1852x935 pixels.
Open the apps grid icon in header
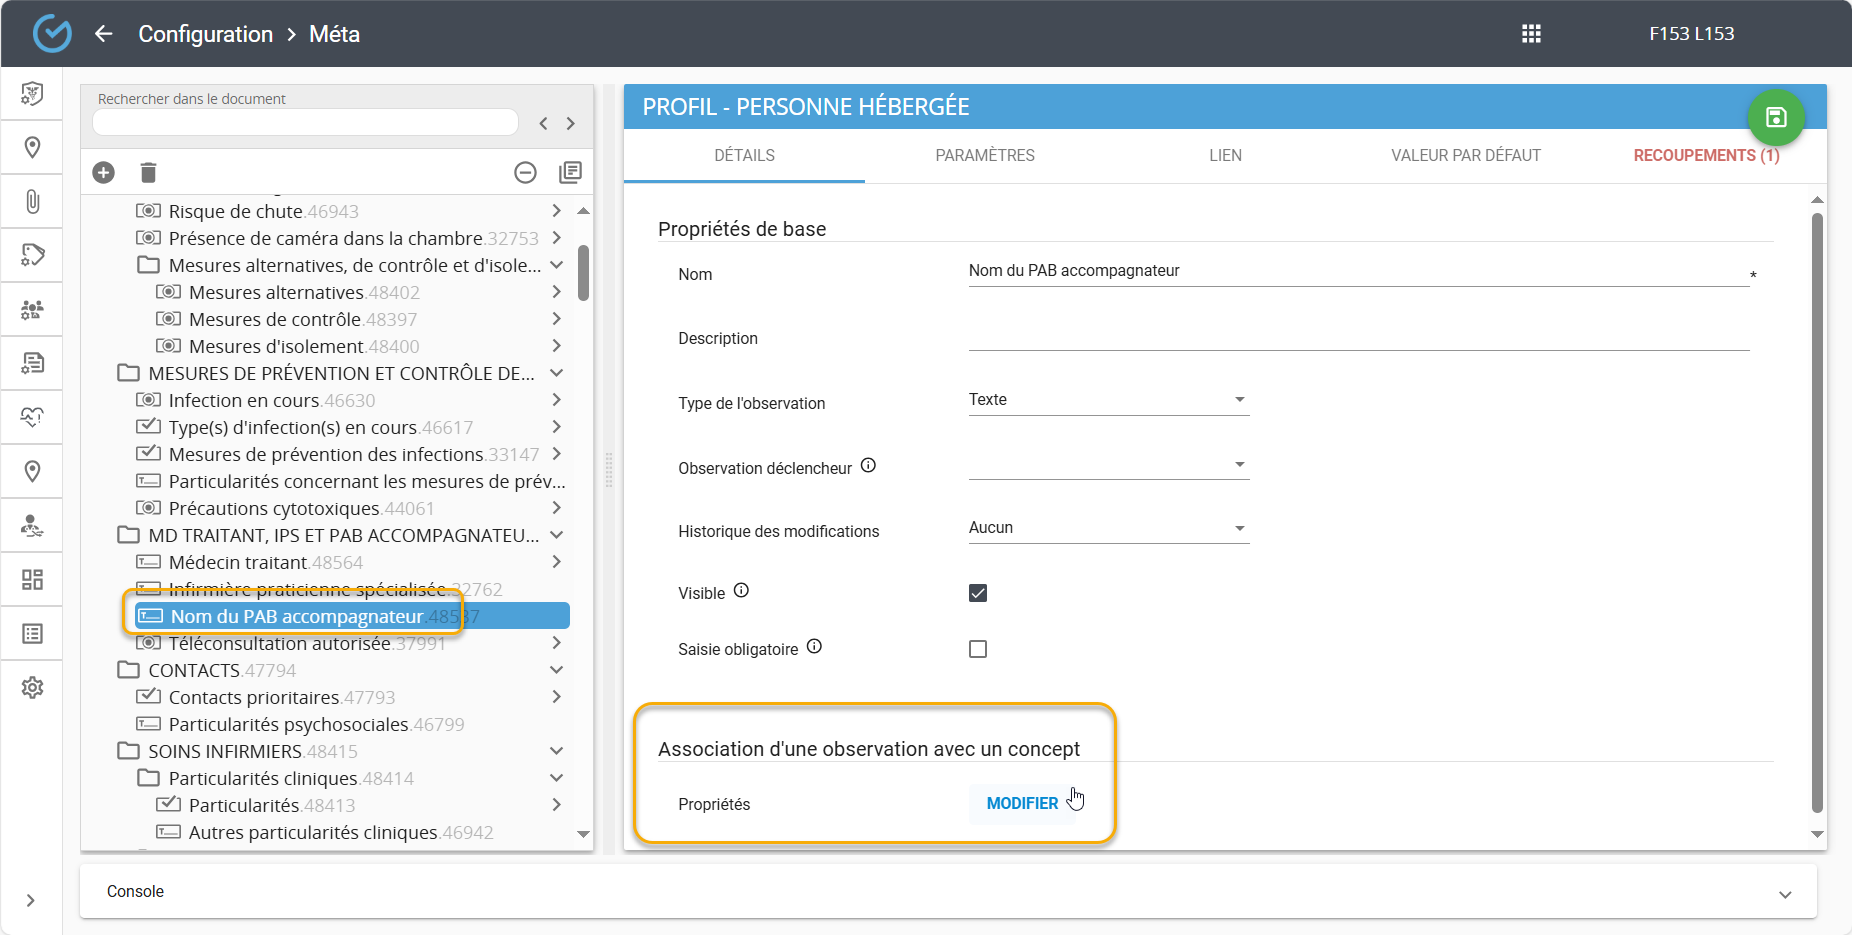[1531, 34]
